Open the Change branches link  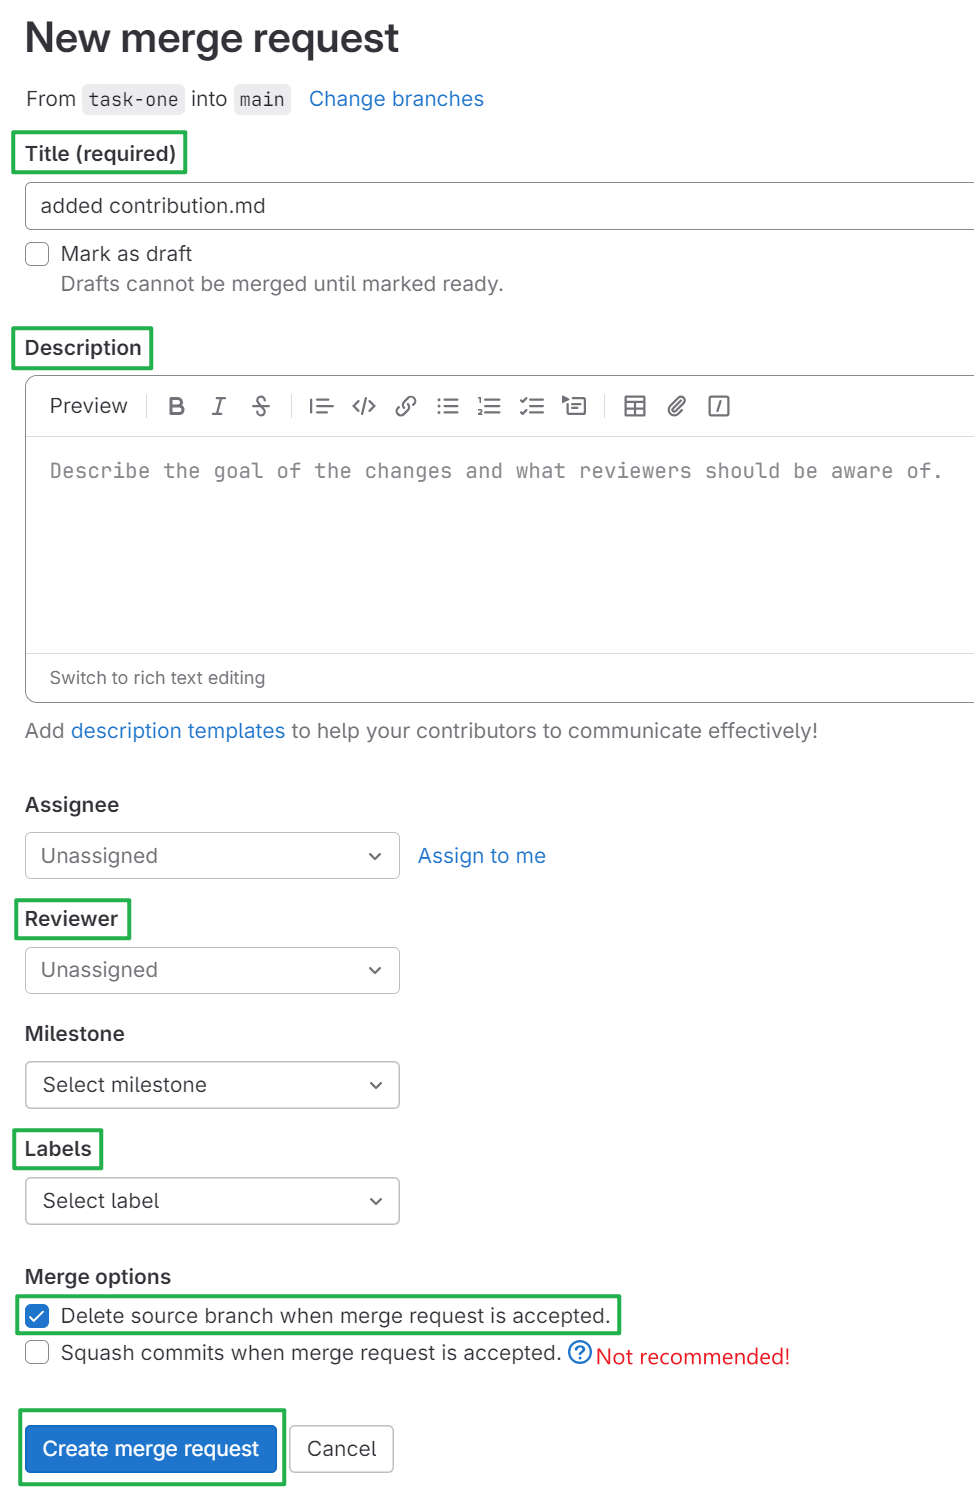click(396, 99)
